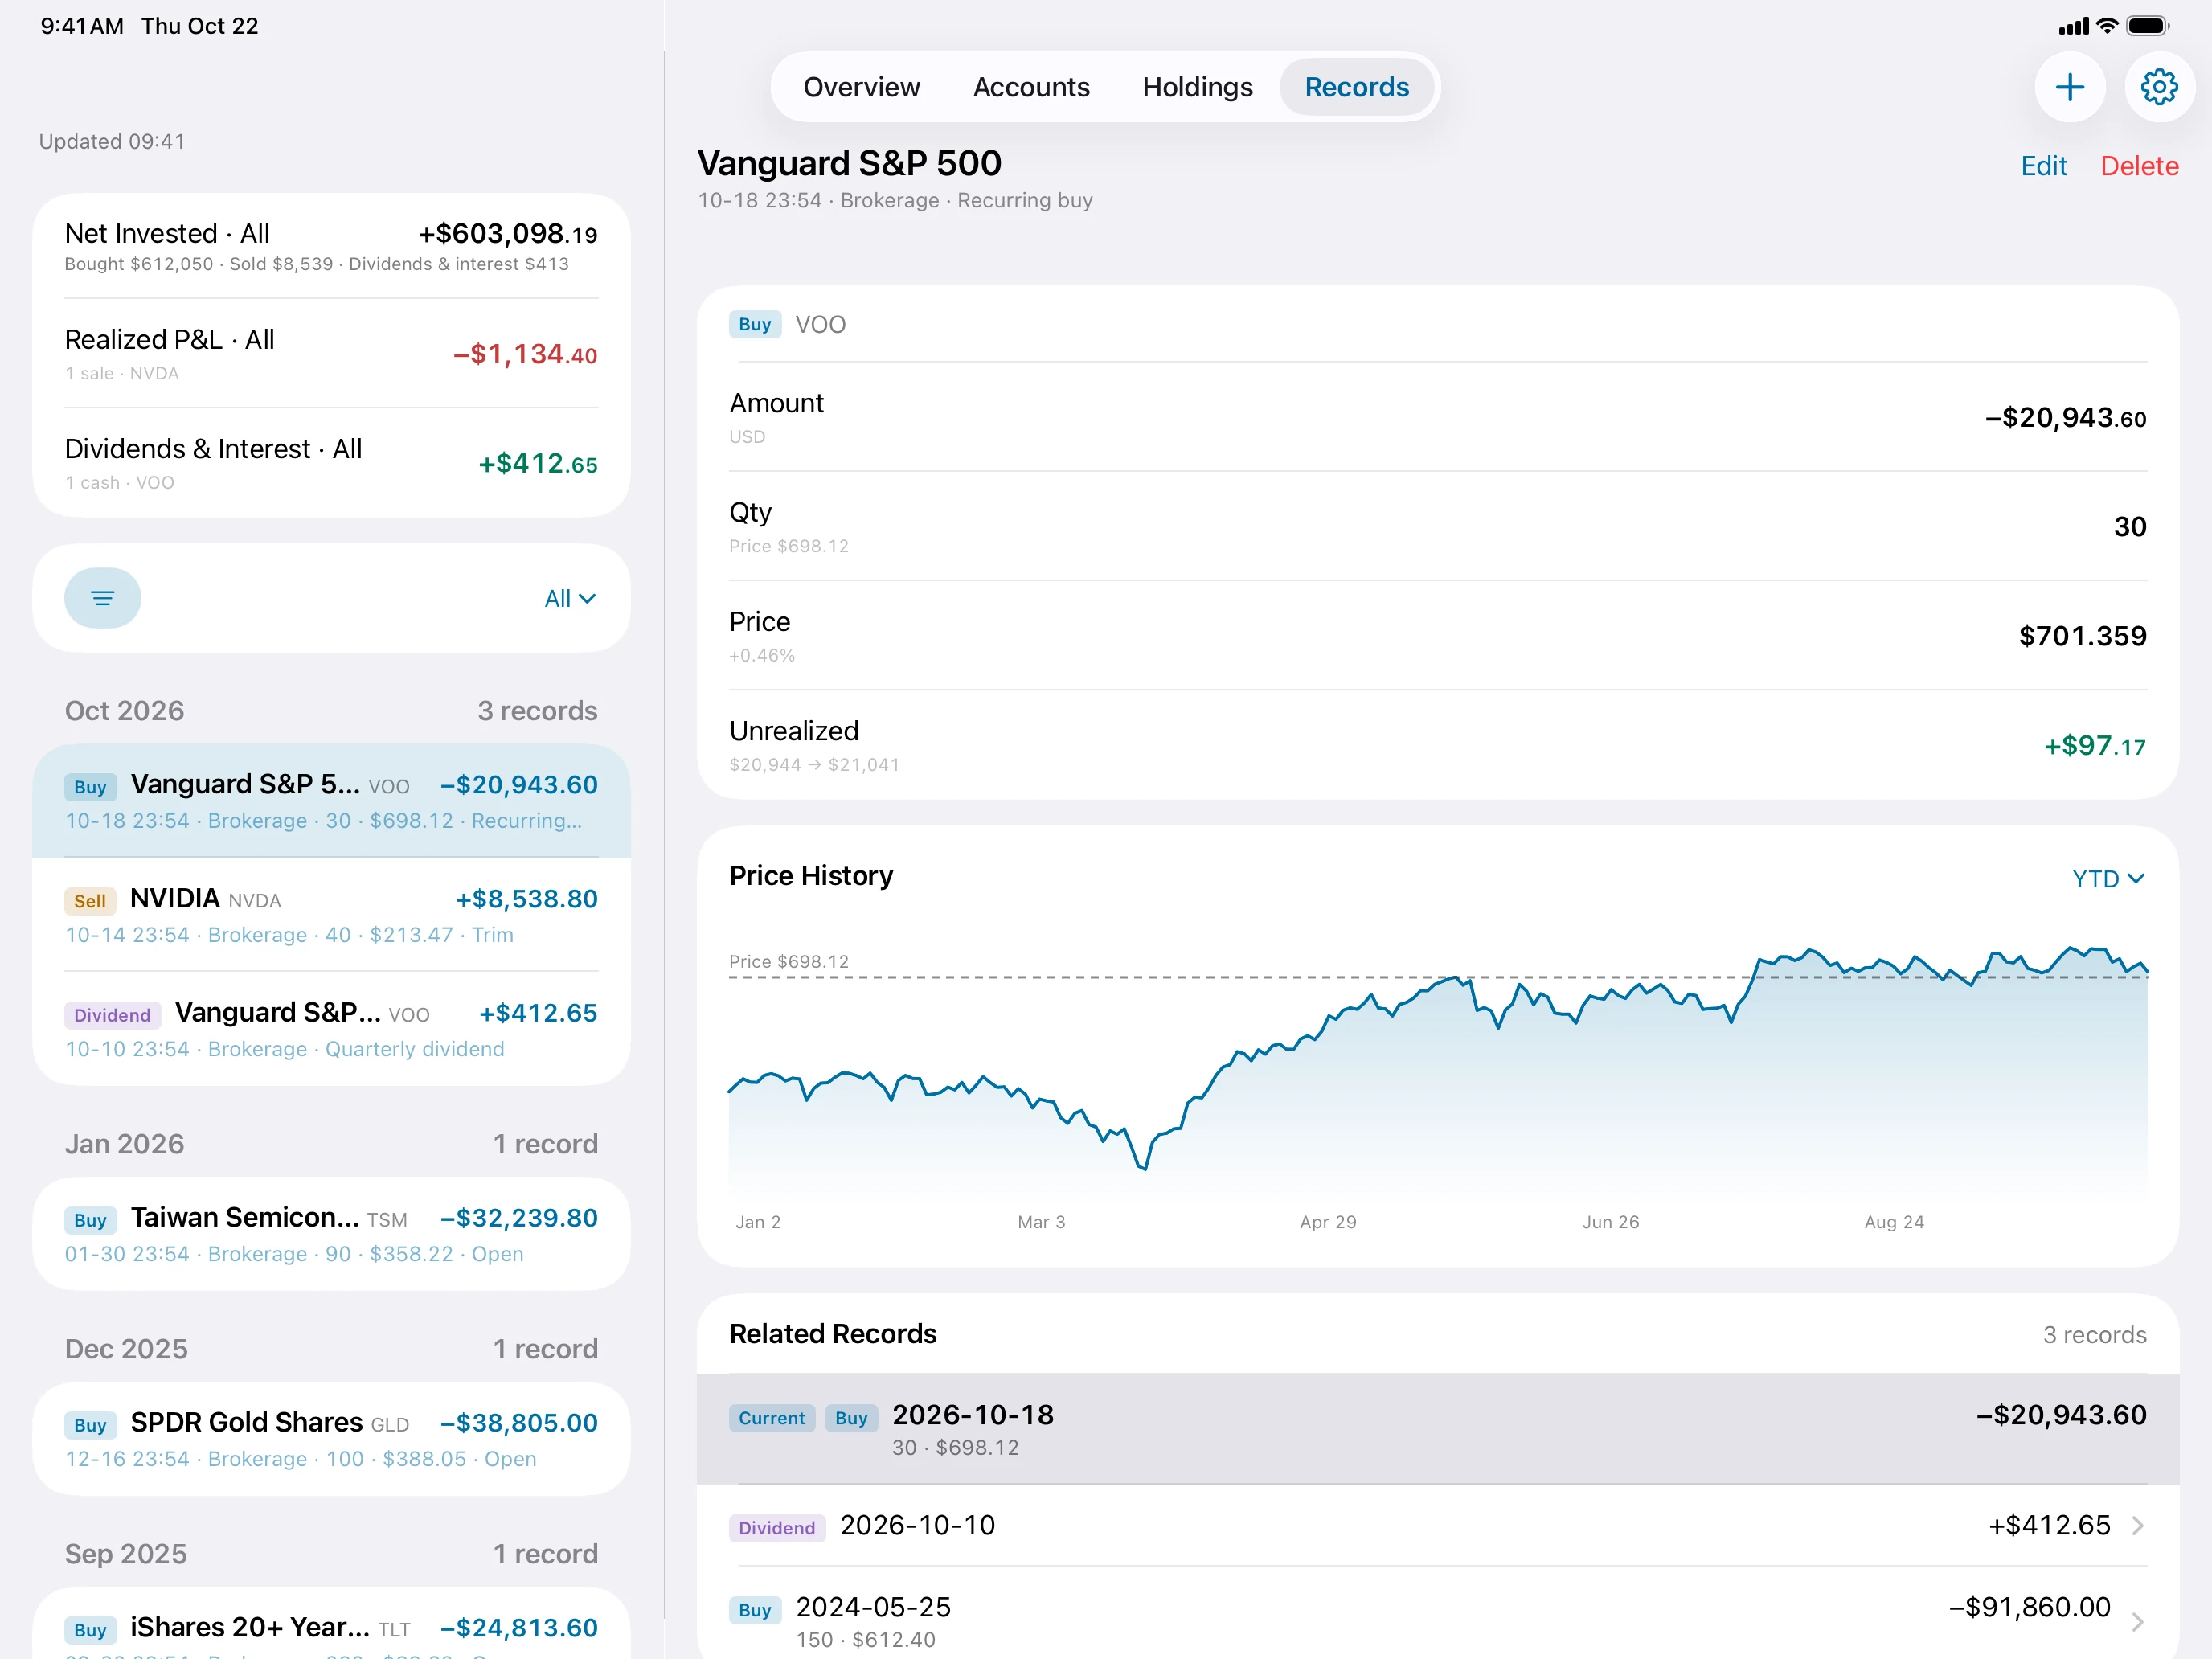Tap Edit for this record
2212x1659 pixels.
2043,165
